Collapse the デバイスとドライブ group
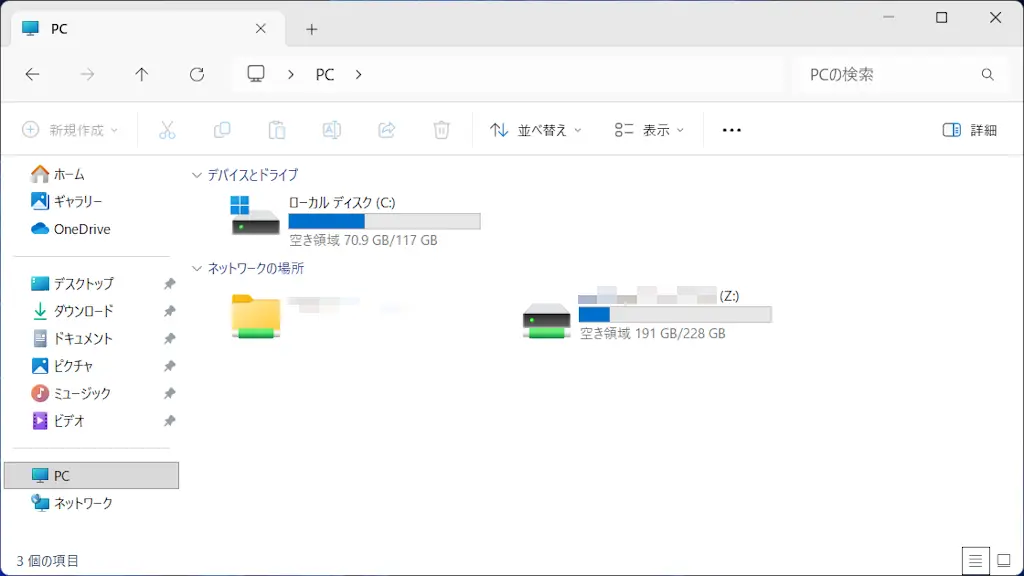The width and height of the screenshot is (1024, 576). (196, 175)
